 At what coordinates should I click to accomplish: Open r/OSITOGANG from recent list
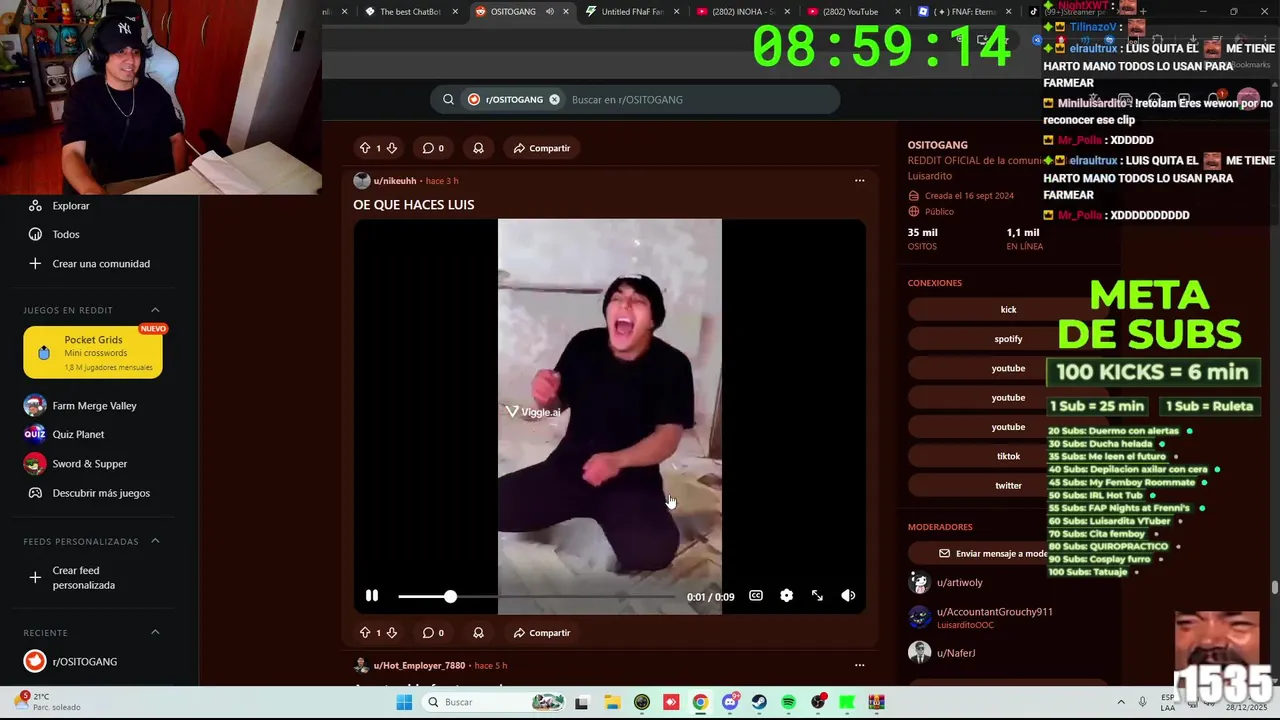point(85,662)
